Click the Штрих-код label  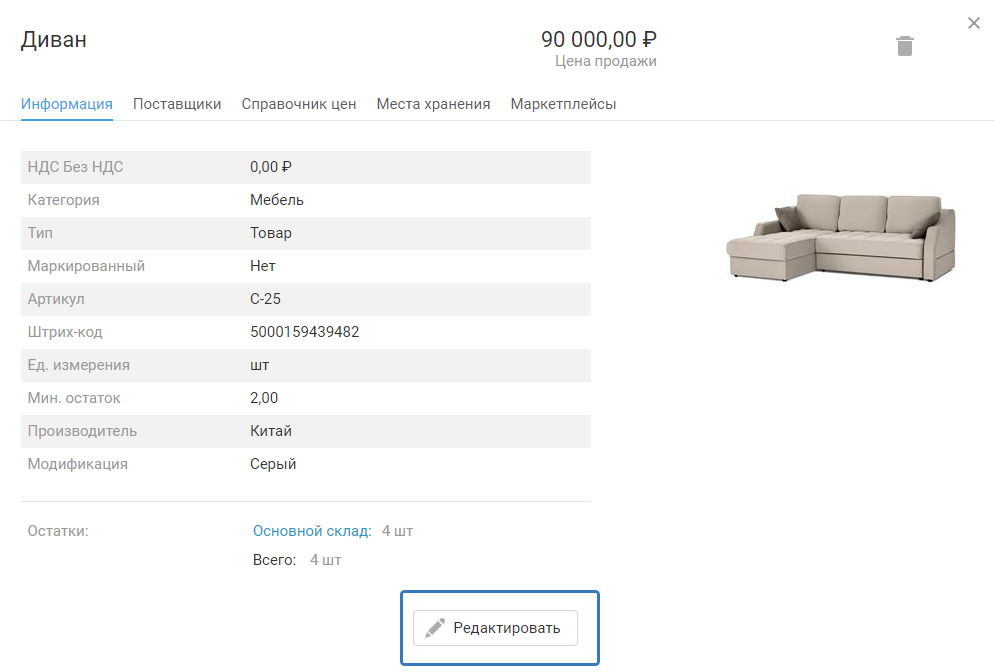[65, 332]
